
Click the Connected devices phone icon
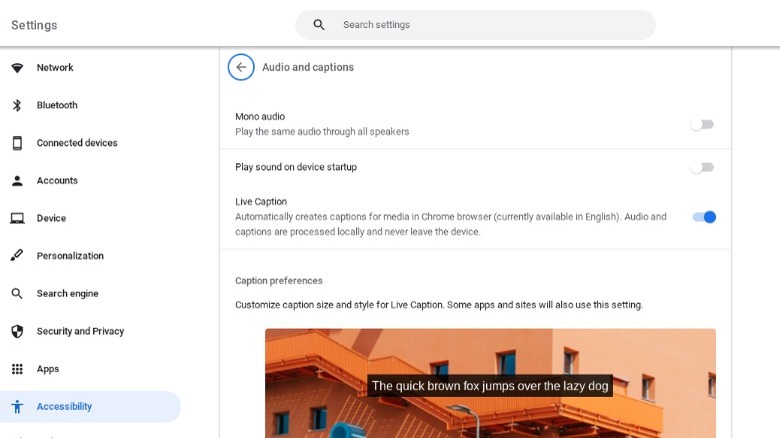click(17, 143)
